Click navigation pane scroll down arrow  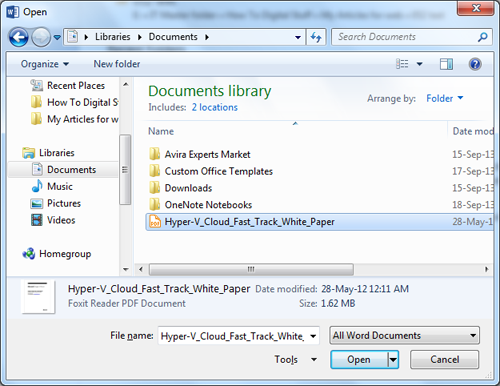tap(126, 269)
